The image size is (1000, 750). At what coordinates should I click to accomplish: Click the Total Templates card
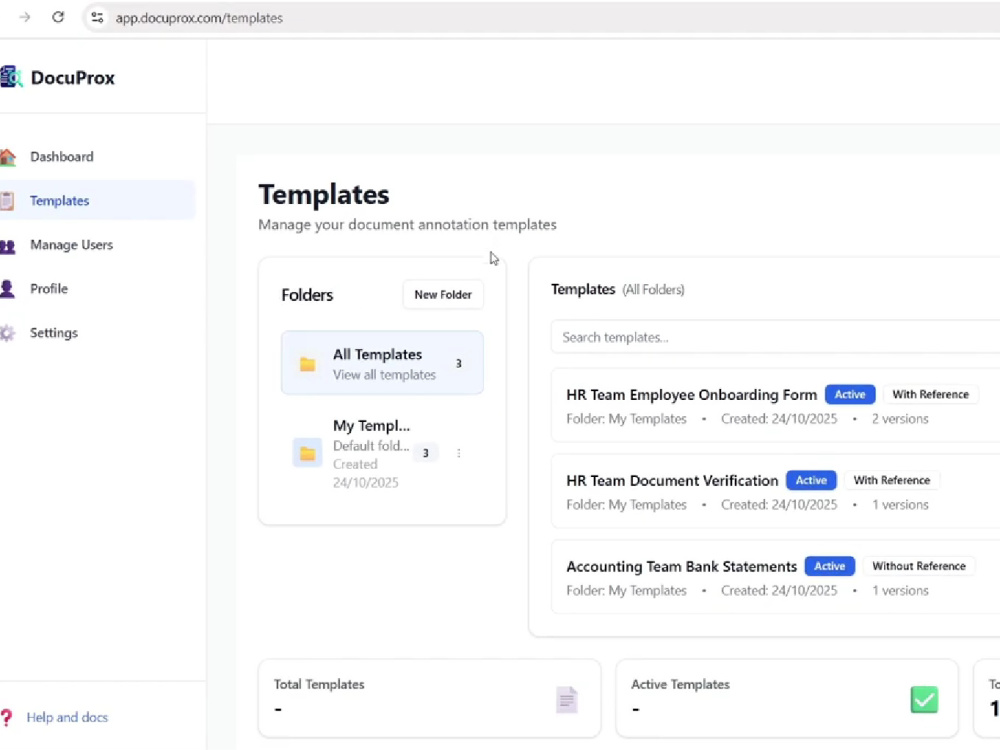429,698
